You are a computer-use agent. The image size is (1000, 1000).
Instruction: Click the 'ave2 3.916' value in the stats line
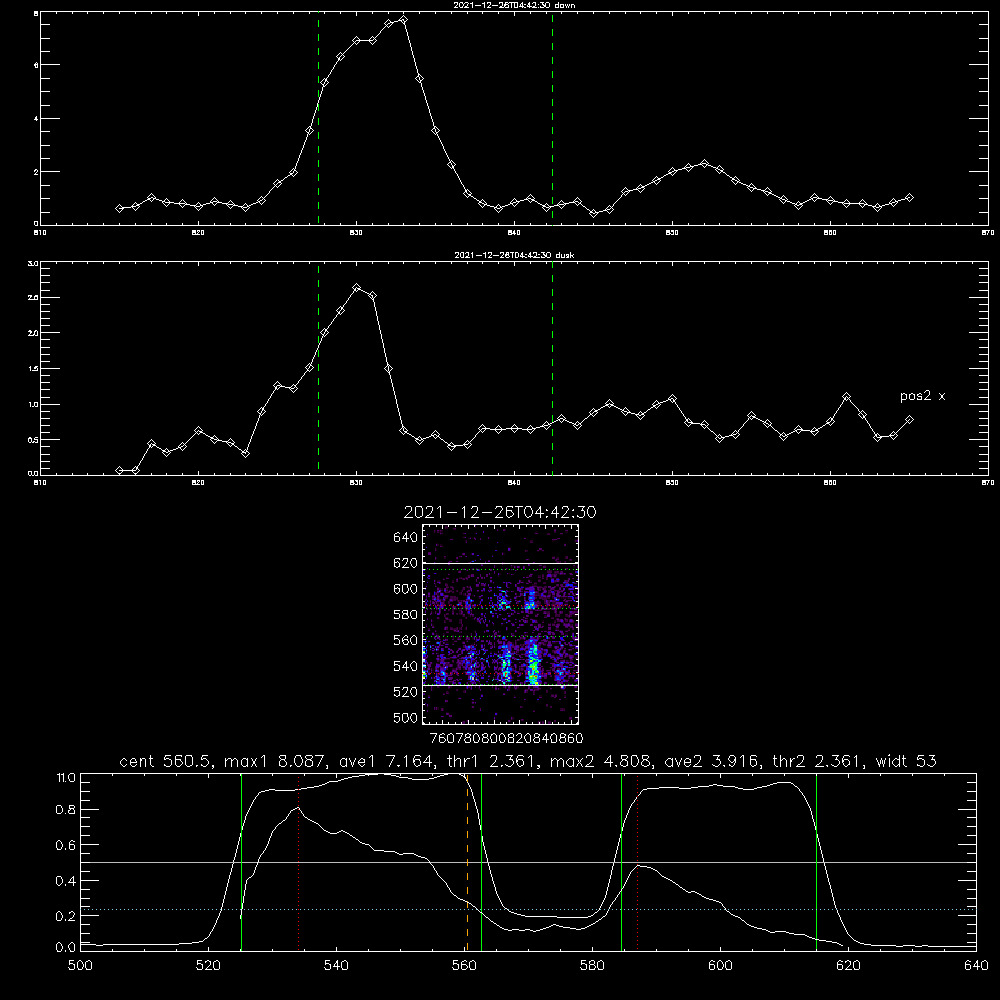(710, 761)
